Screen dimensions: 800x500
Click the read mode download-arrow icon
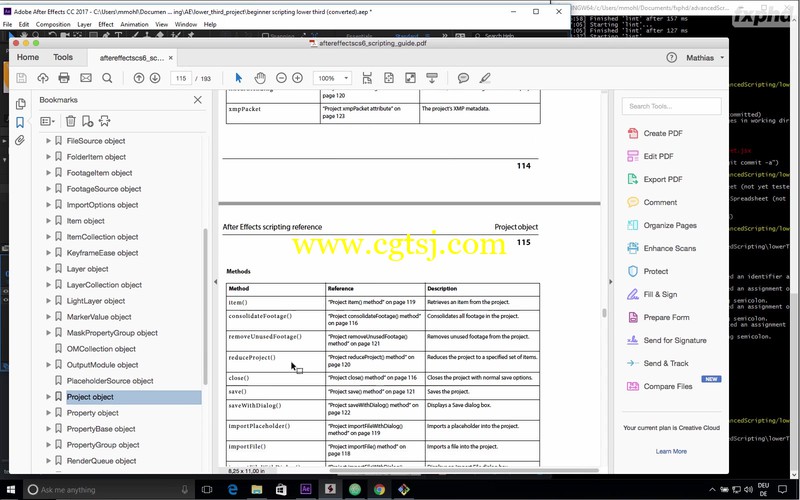(x=432, y=78)
